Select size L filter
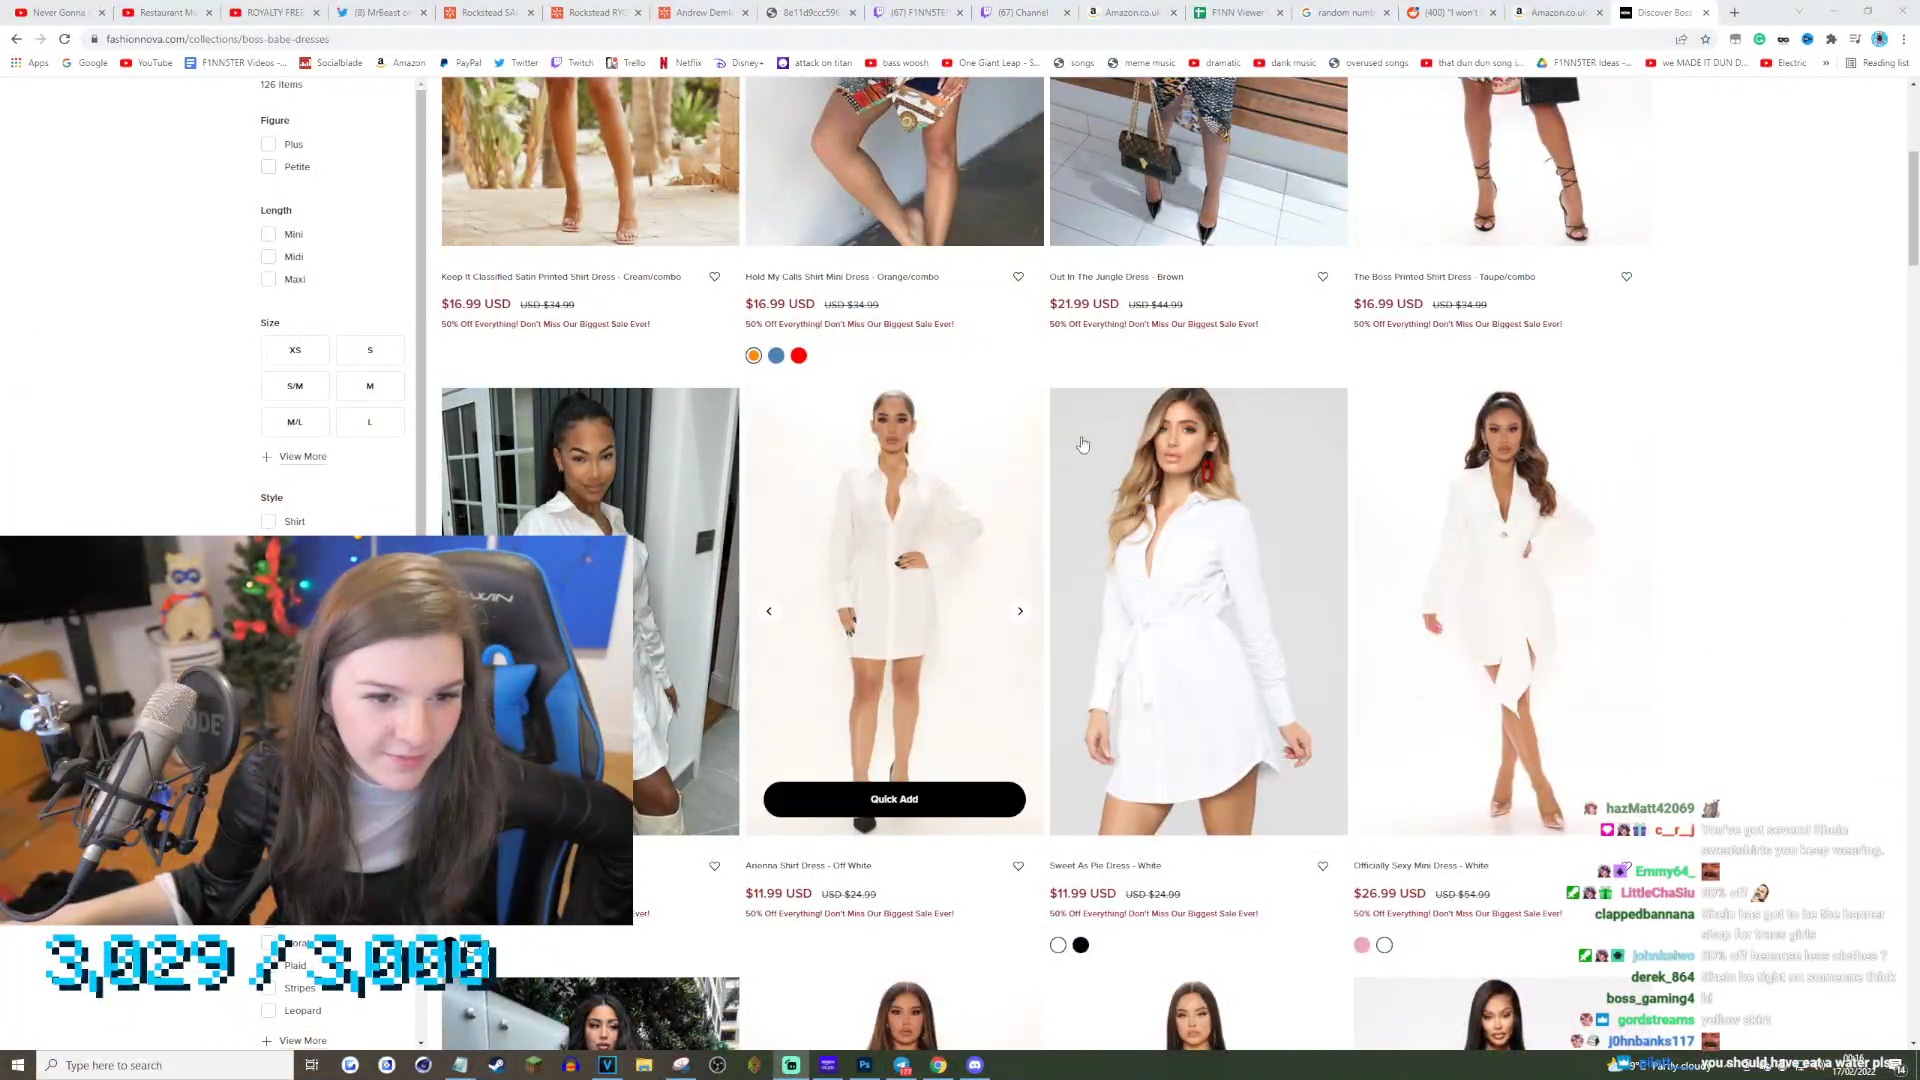The image size is (1920, 1080). coord(370,422)
